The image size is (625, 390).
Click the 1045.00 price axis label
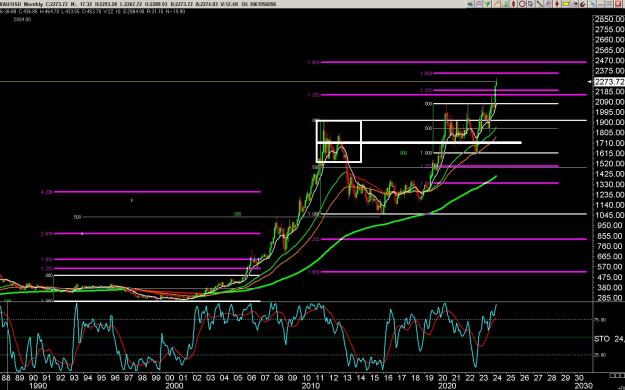[x=609, y=215]
